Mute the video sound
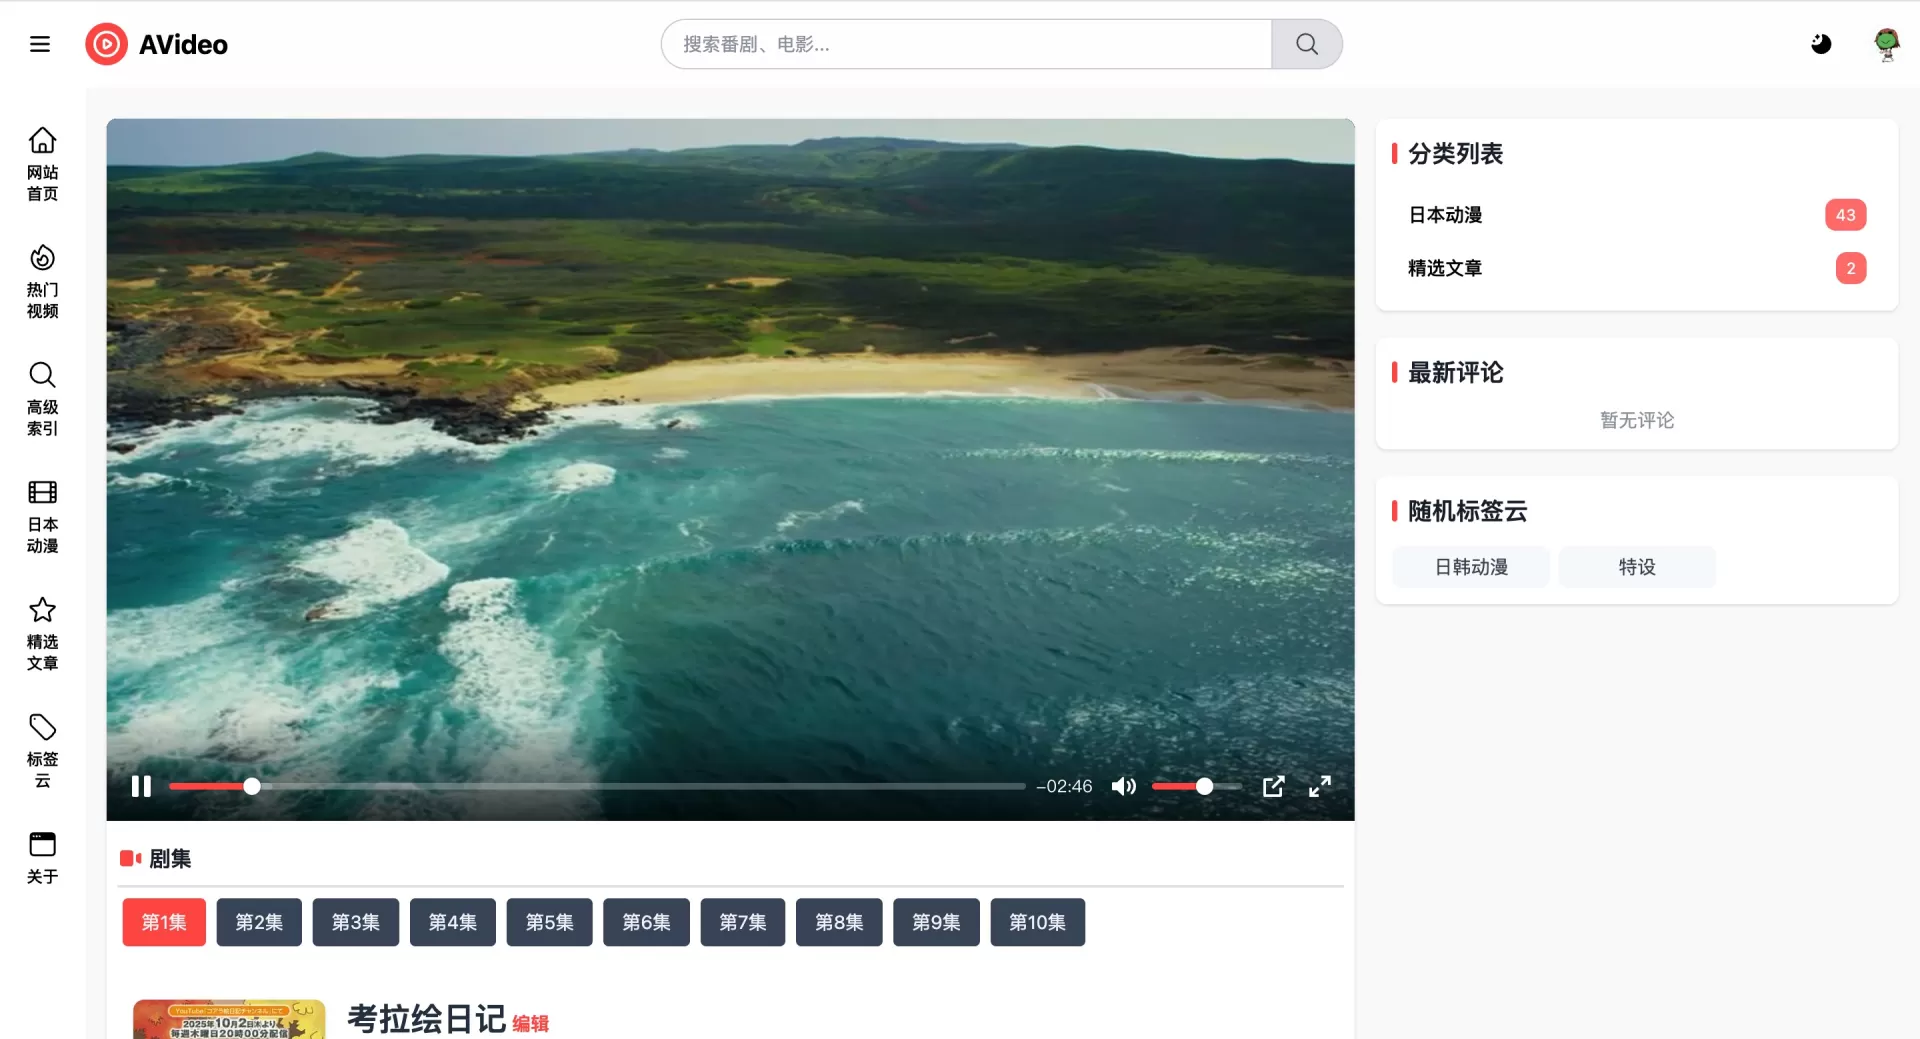 [x=1124, y=787]
